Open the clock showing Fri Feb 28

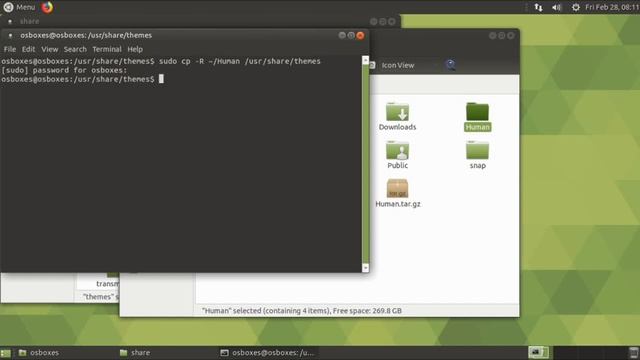point(612,7)
